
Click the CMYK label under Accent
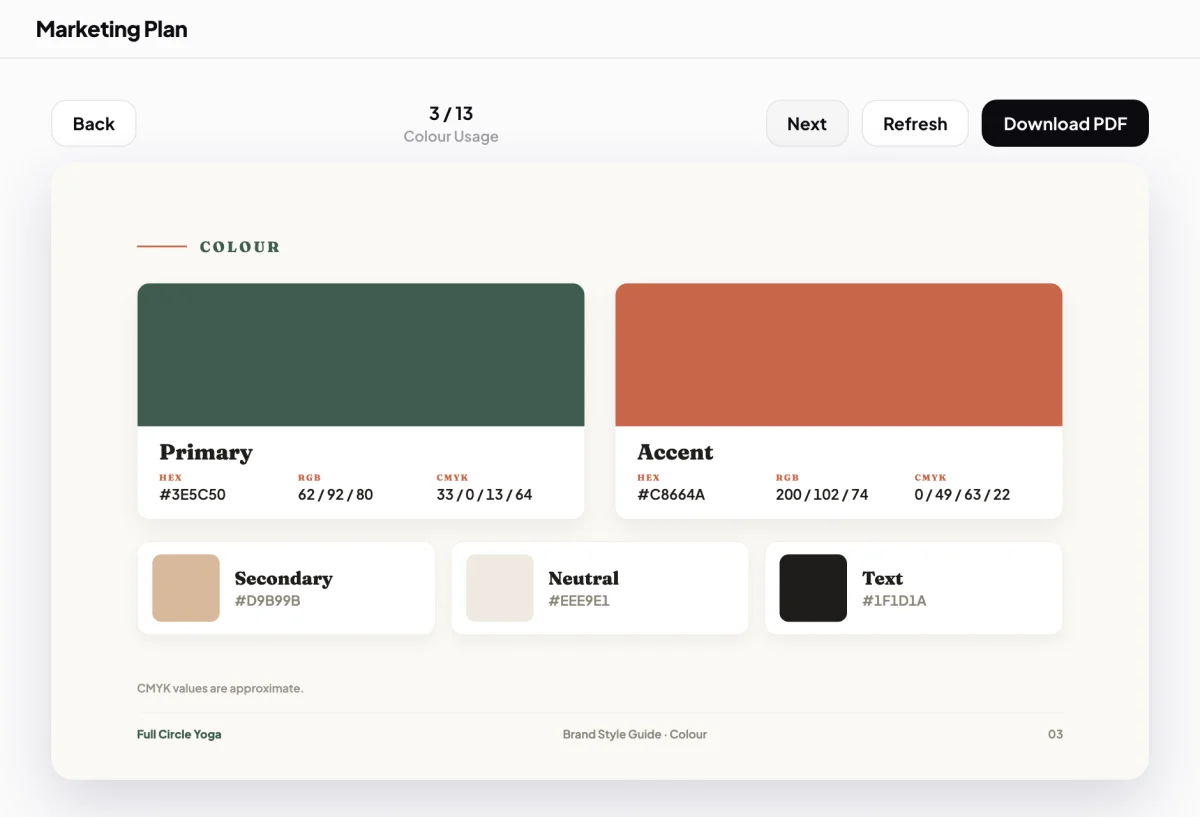[930, 478]
